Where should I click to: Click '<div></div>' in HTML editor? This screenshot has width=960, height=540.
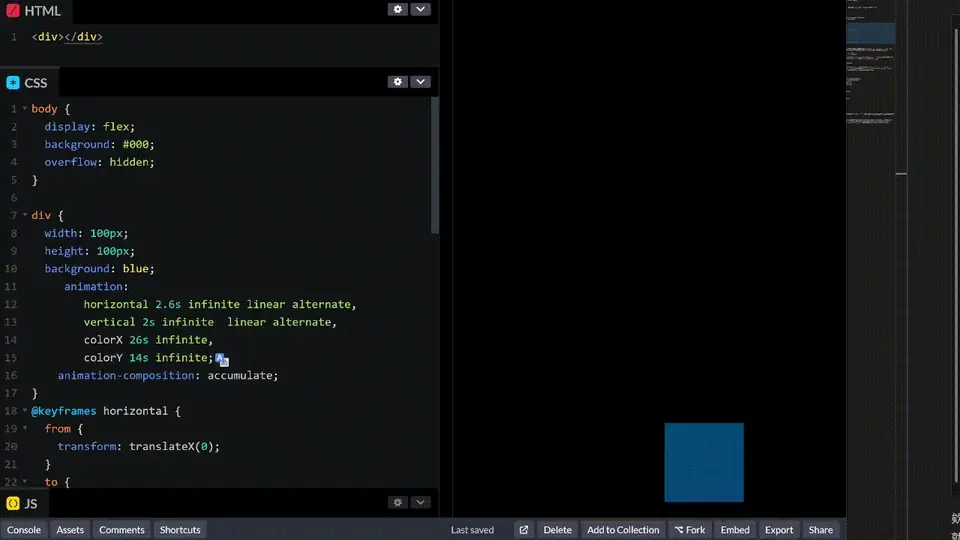67,37
